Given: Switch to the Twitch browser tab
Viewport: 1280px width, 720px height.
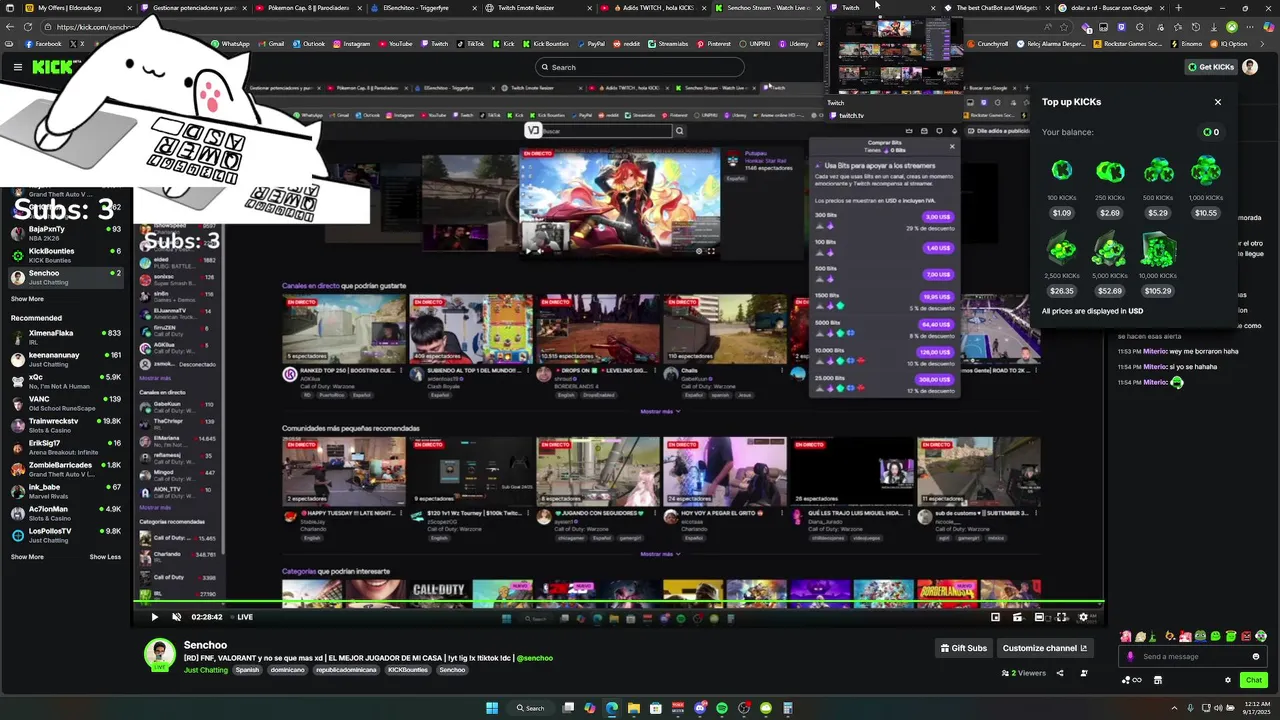Looking at the screenshot, I should pyautogui.click(x=884, y=8).
